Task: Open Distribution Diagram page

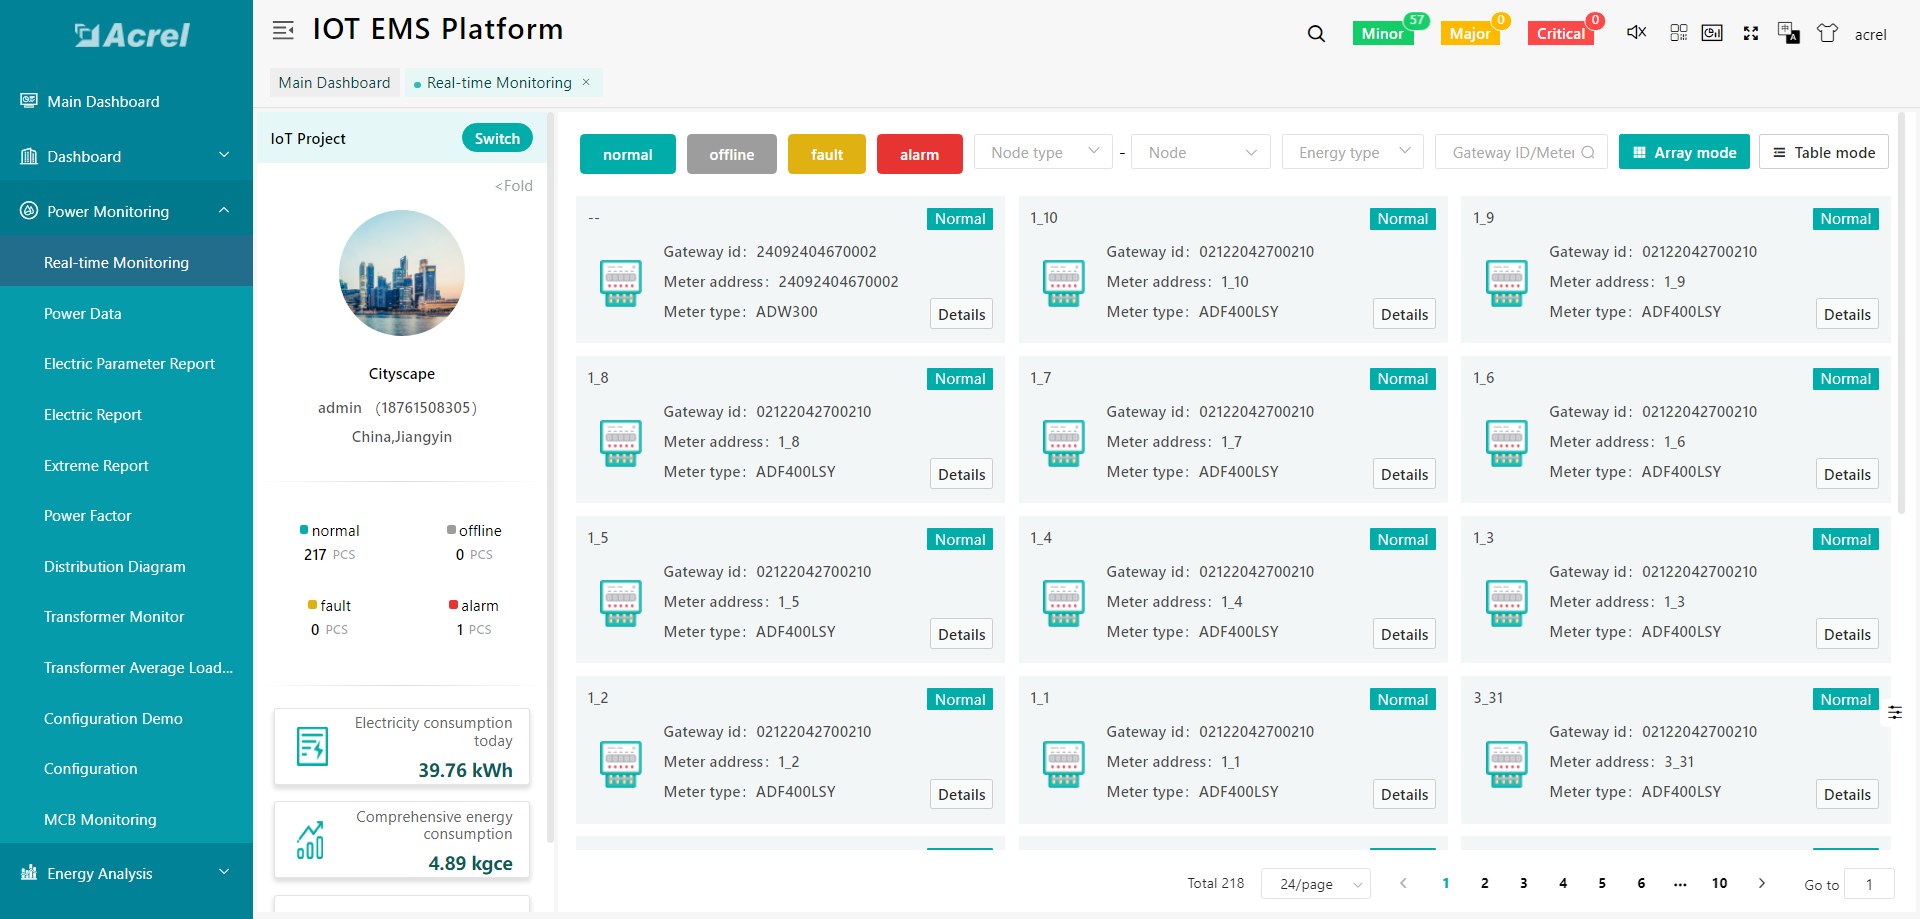Action: click(115, 566)
